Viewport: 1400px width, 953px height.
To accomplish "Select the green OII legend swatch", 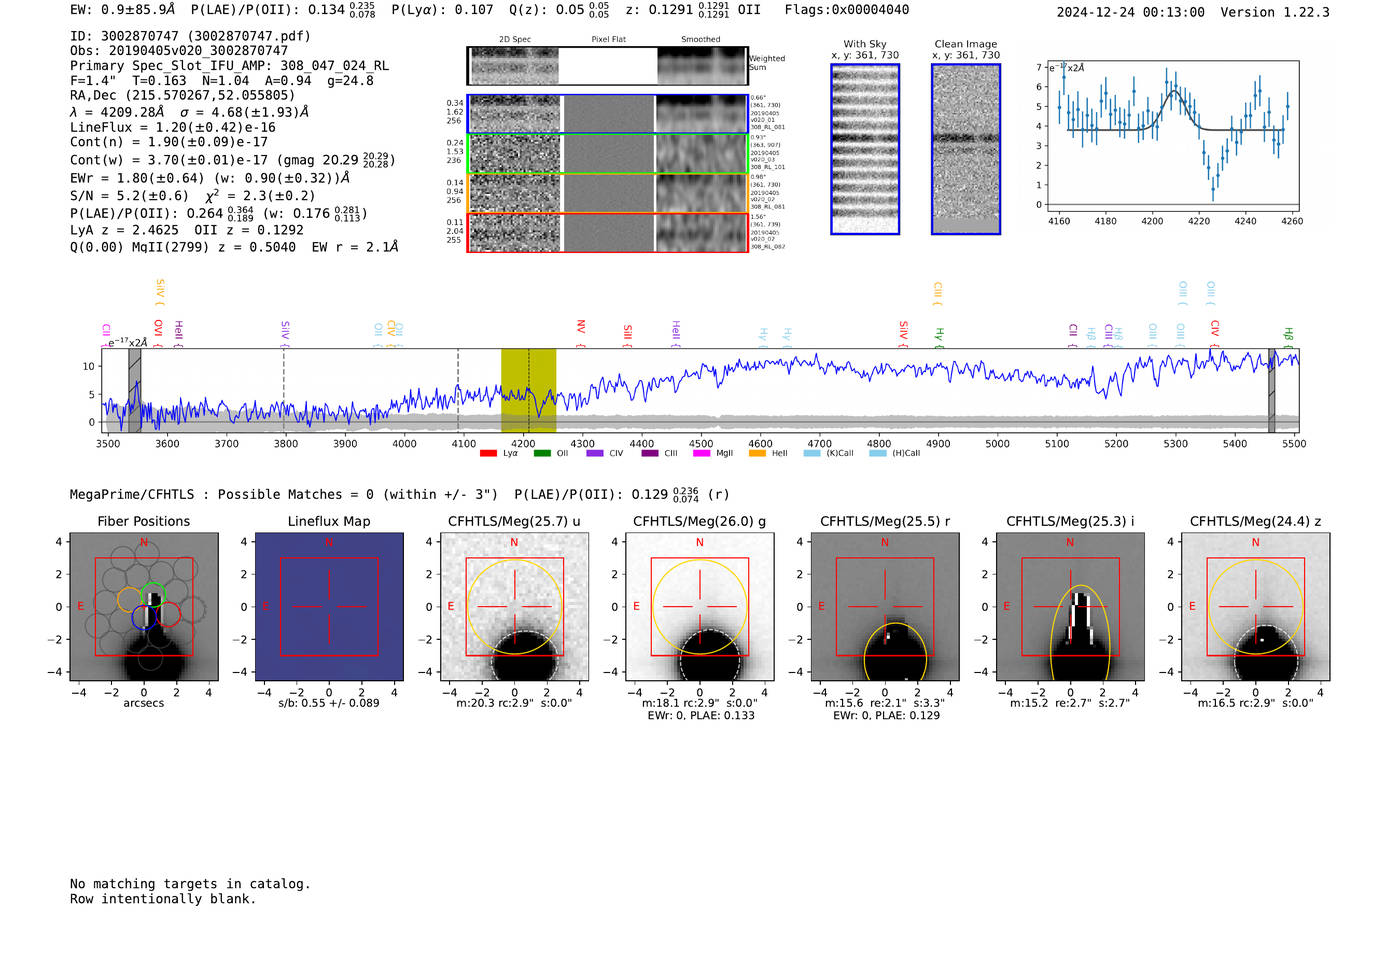I will tap(542, 454).
